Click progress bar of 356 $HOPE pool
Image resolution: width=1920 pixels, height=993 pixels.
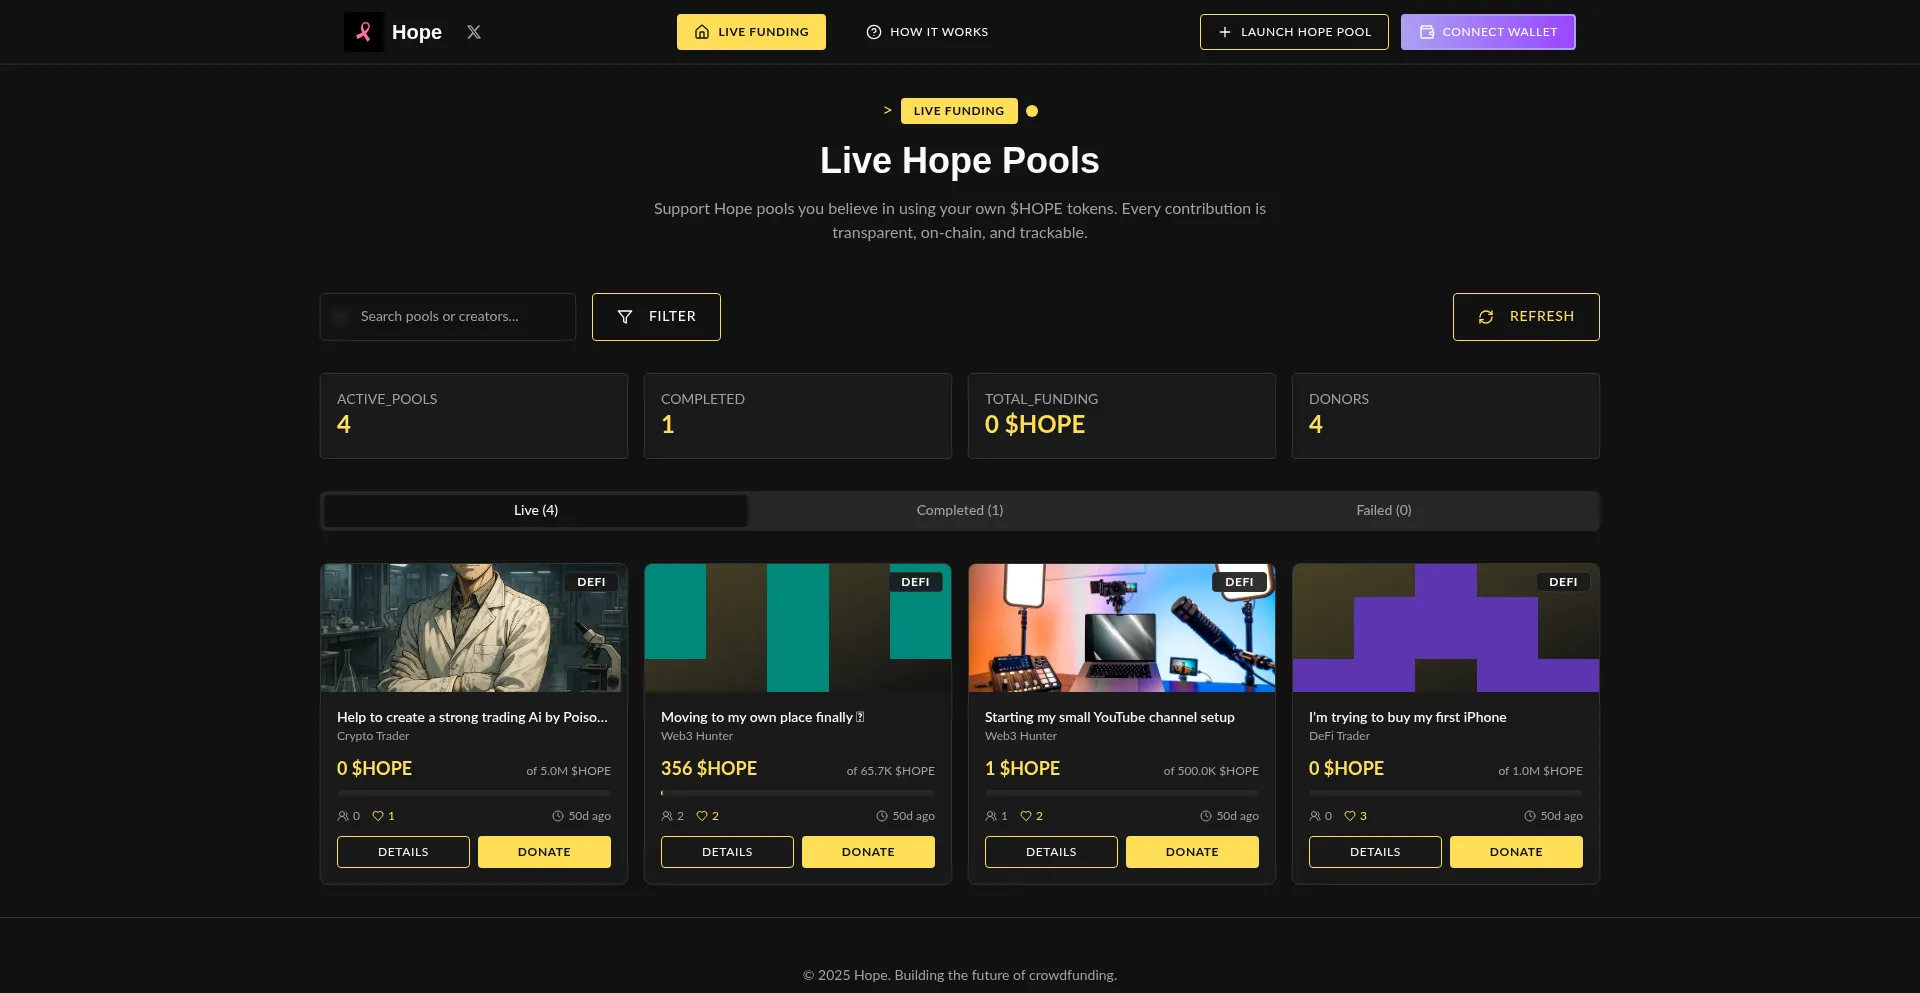coord(798,793)
